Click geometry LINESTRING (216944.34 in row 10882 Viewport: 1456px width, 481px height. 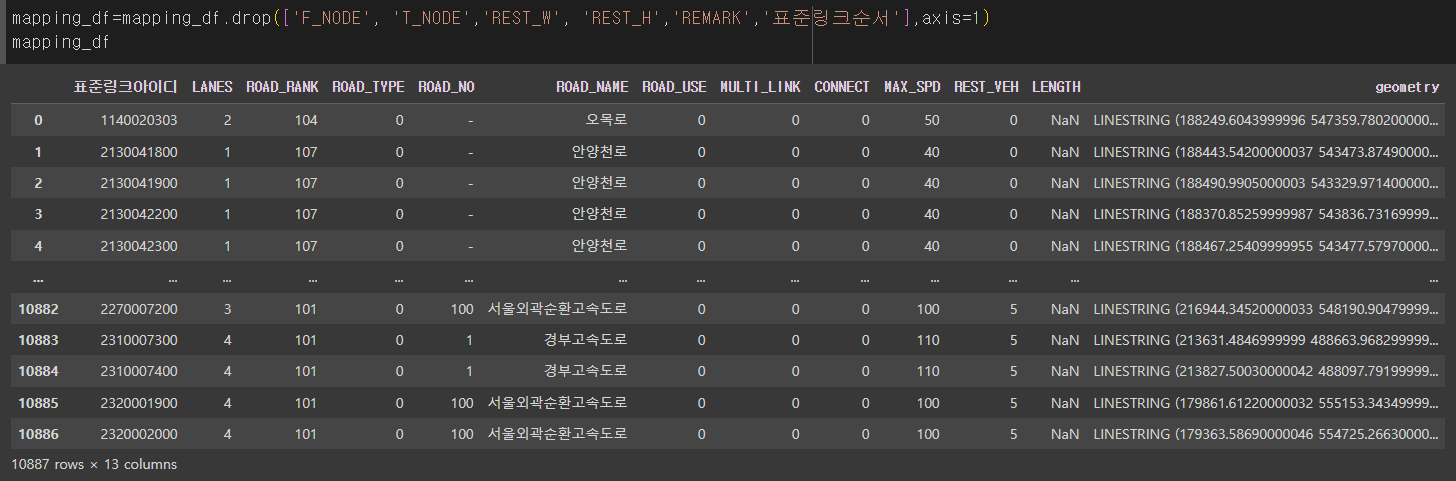pyautogui.click(x=1266, y=310)
